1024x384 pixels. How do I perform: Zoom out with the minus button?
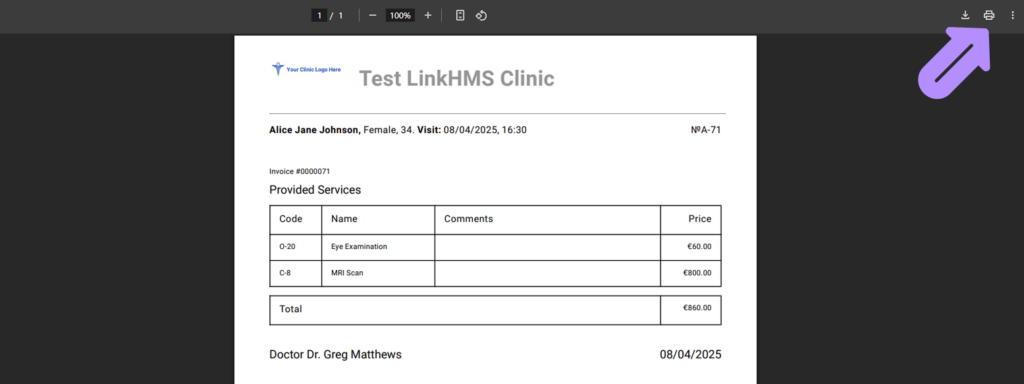point(372,15)
